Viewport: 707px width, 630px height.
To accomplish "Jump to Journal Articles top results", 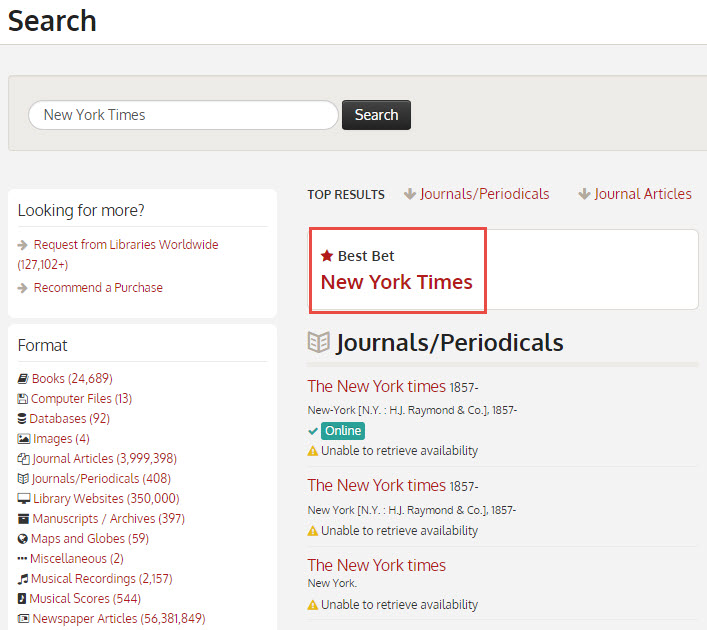I will click(x=643, y=194).
